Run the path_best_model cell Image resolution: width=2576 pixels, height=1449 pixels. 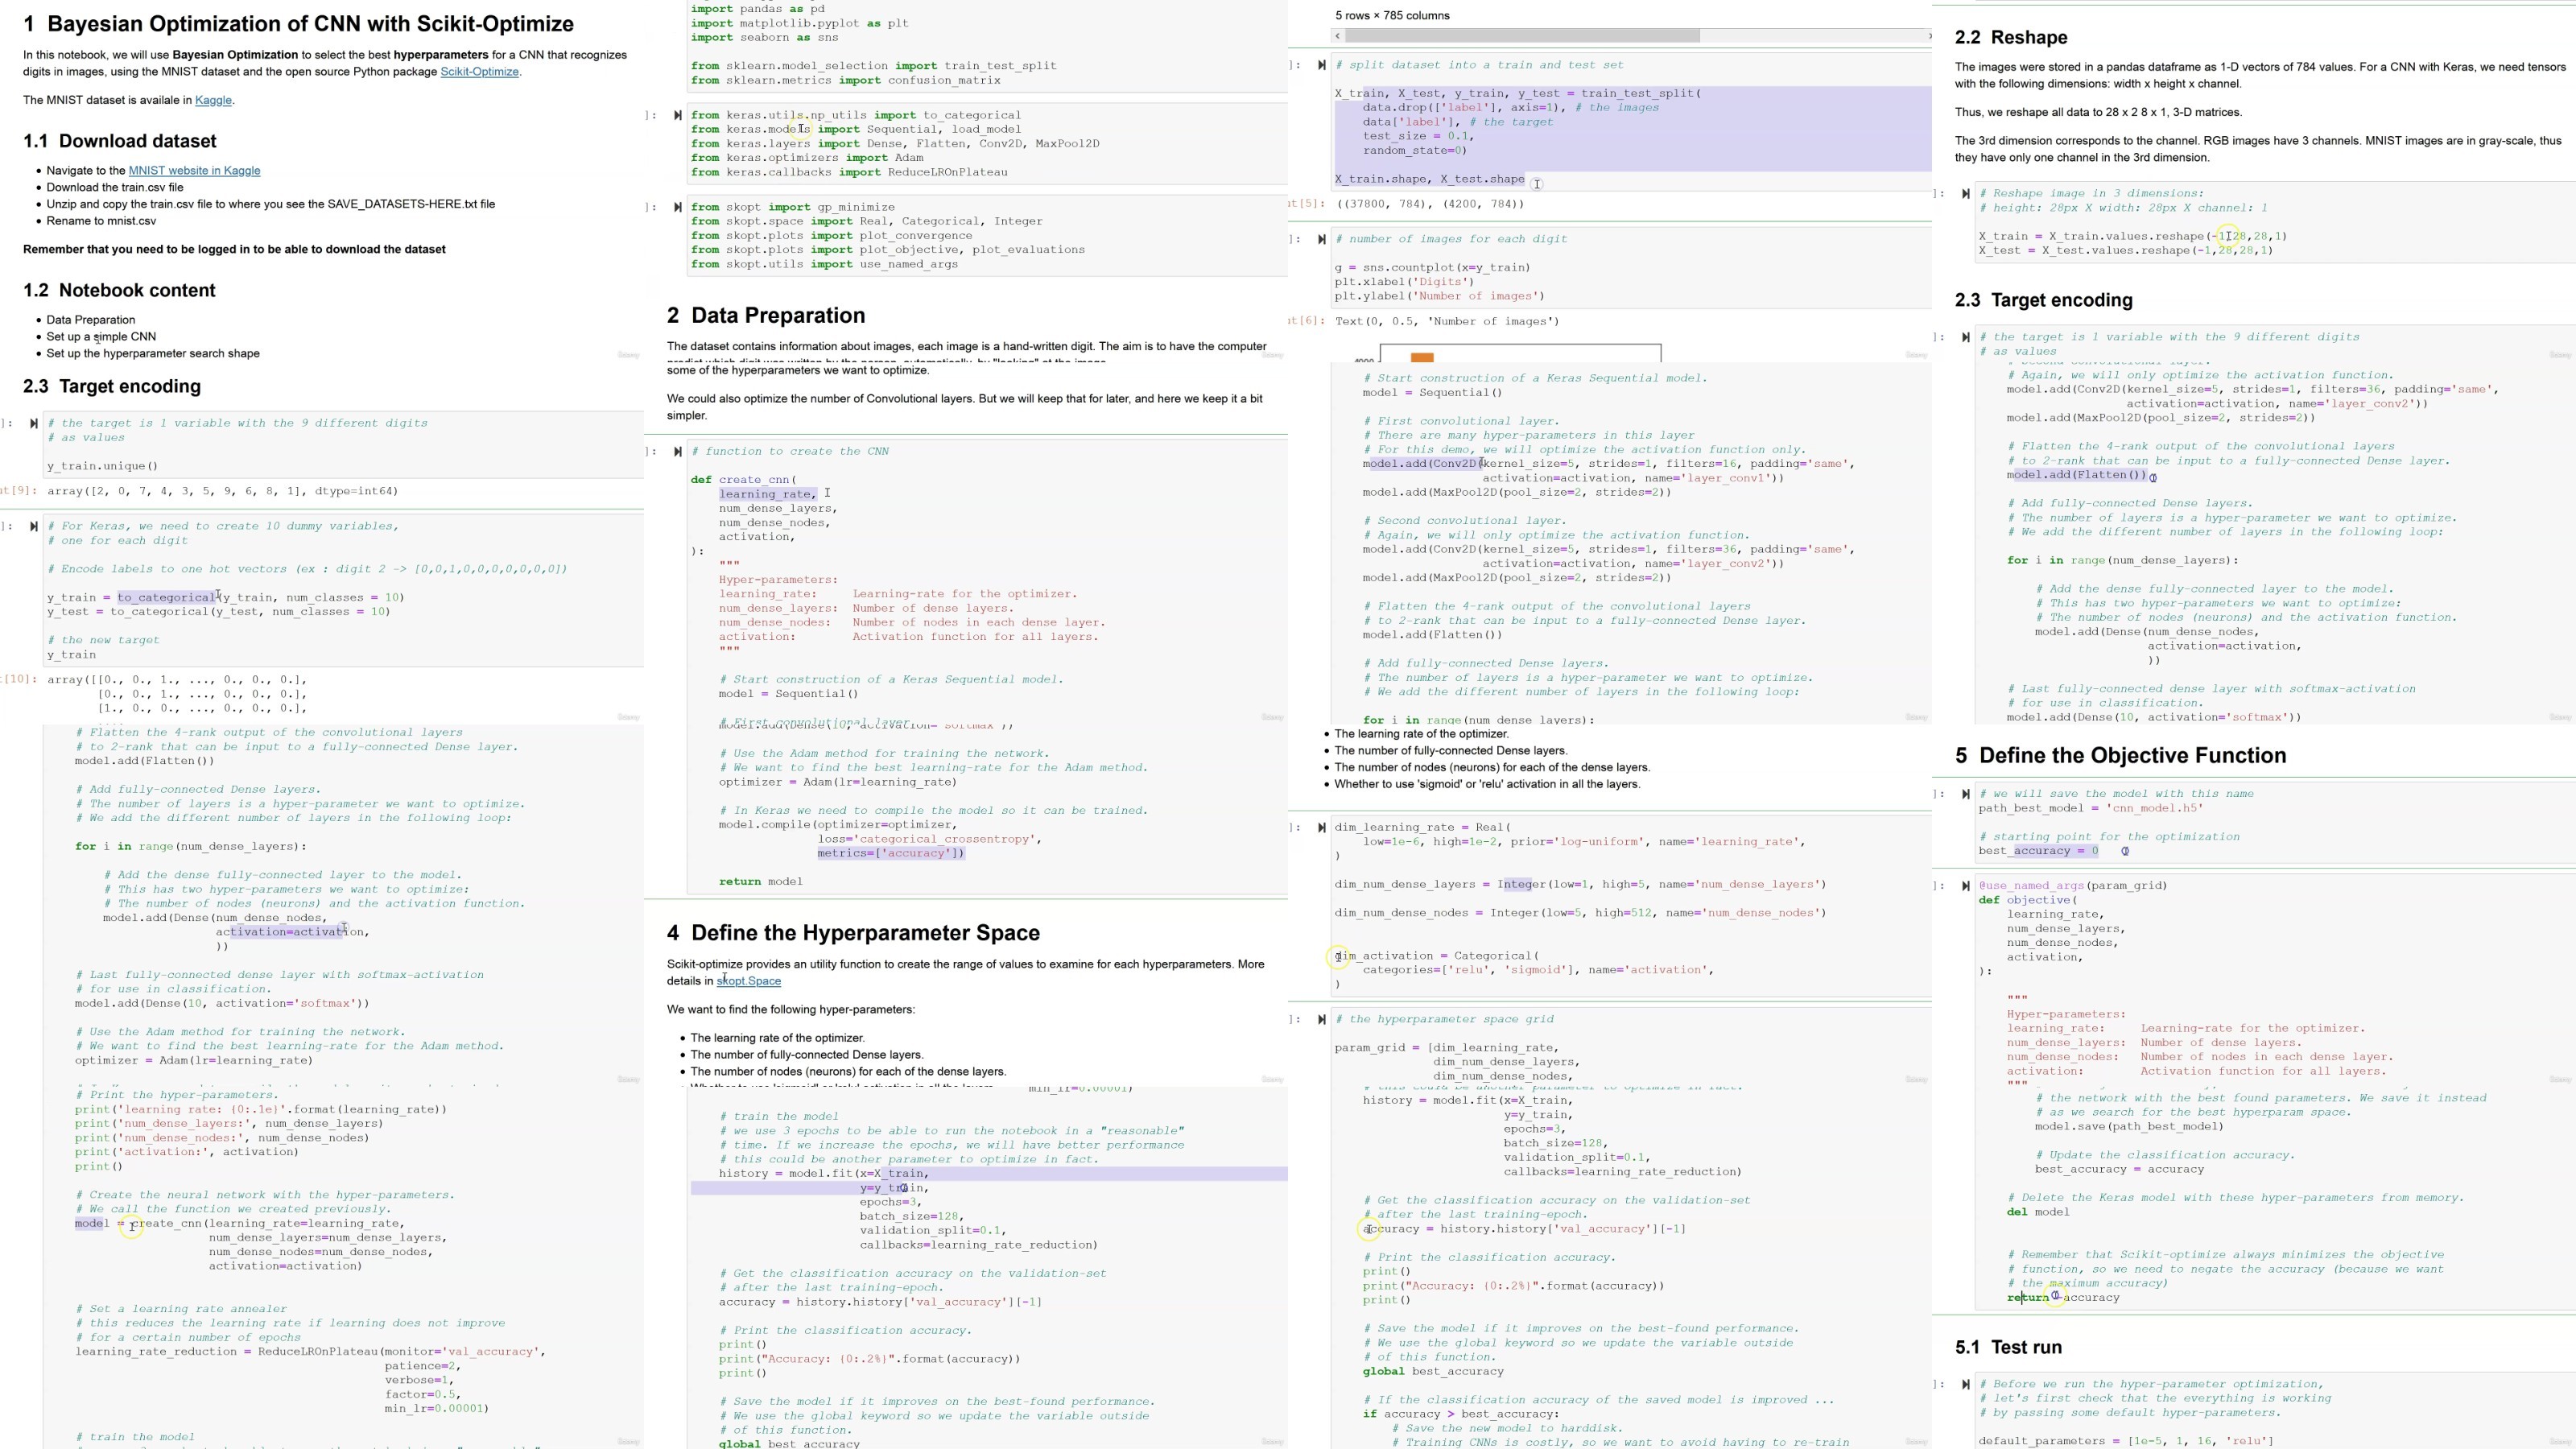click(x=1966, y=794)
